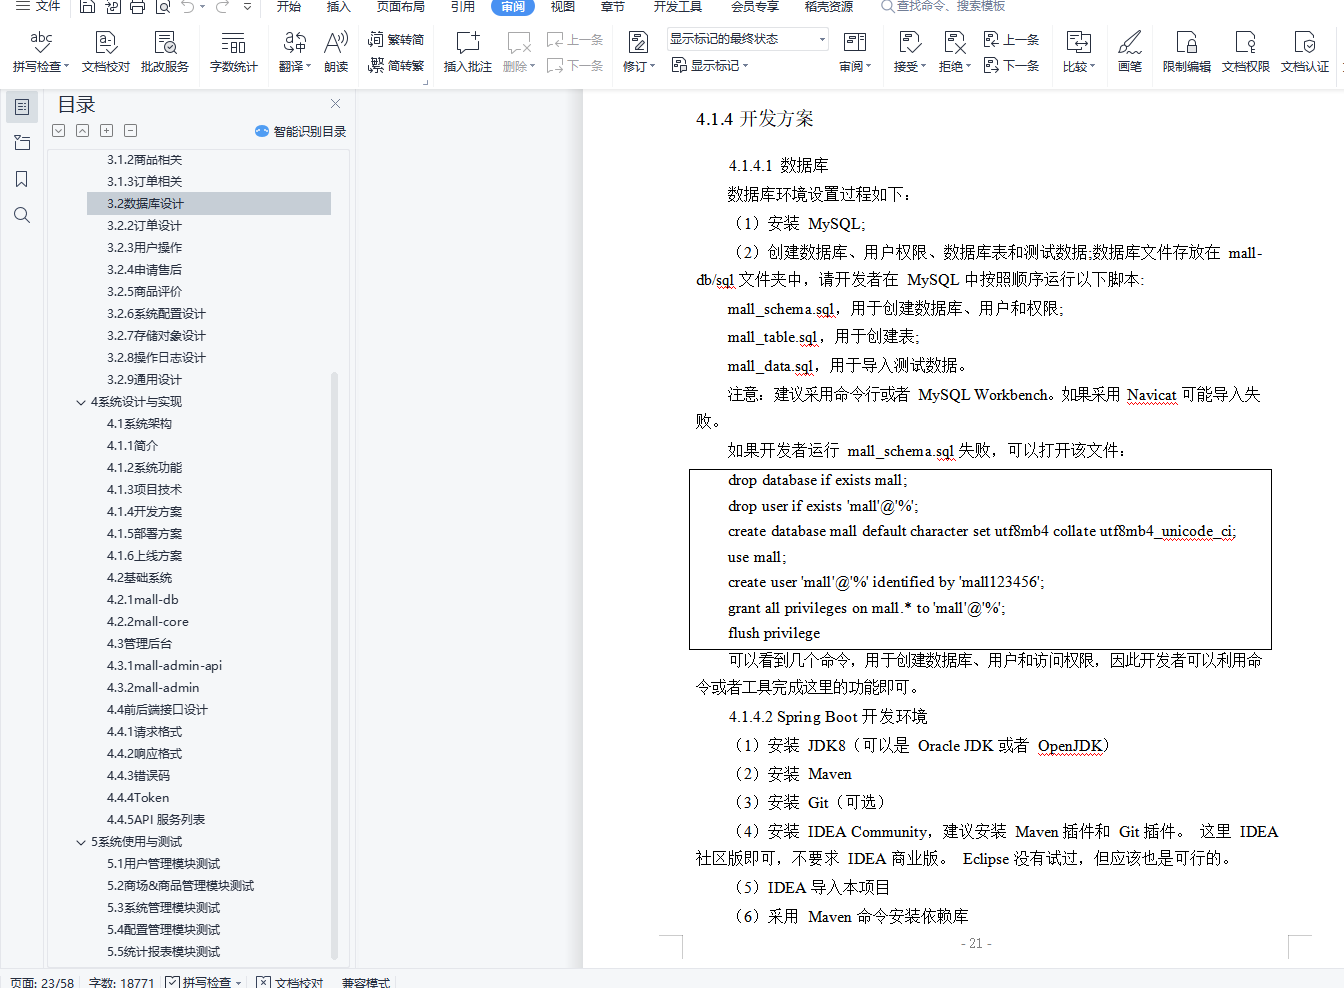This screenshot has height=988, width=1344.
Task: Select 5.1用户管理模块测试 in outline
Action: coord(164,864)
